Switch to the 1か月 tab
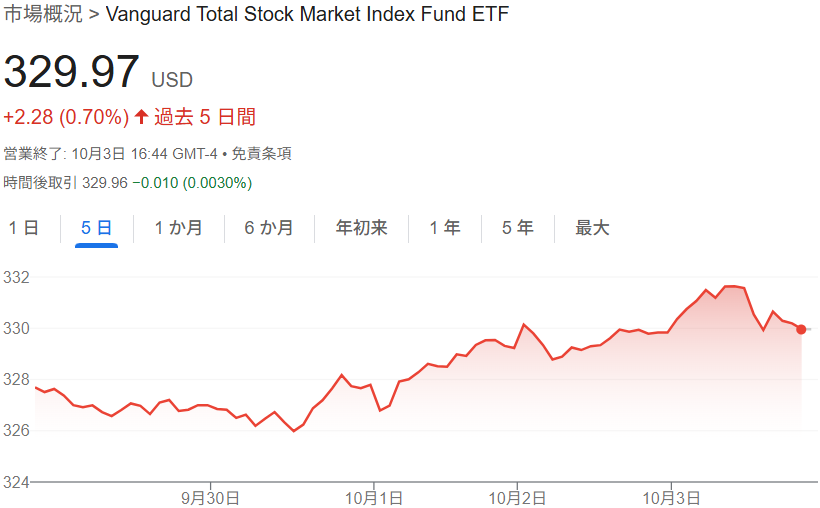 [x=179, y=228]
